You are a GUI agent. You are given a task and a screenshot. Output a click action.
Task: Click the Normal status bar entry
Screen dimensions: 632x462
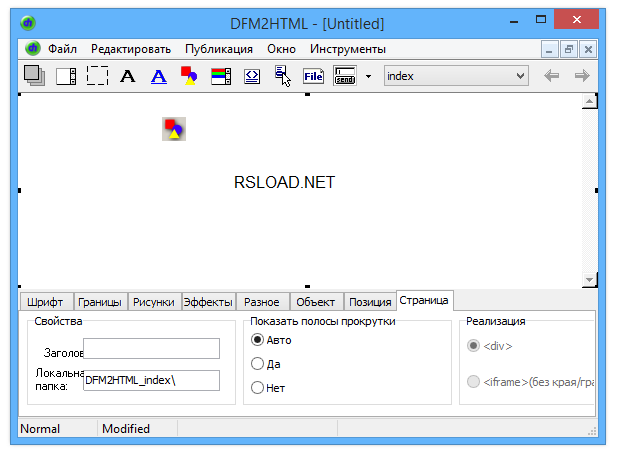point(40,429)
